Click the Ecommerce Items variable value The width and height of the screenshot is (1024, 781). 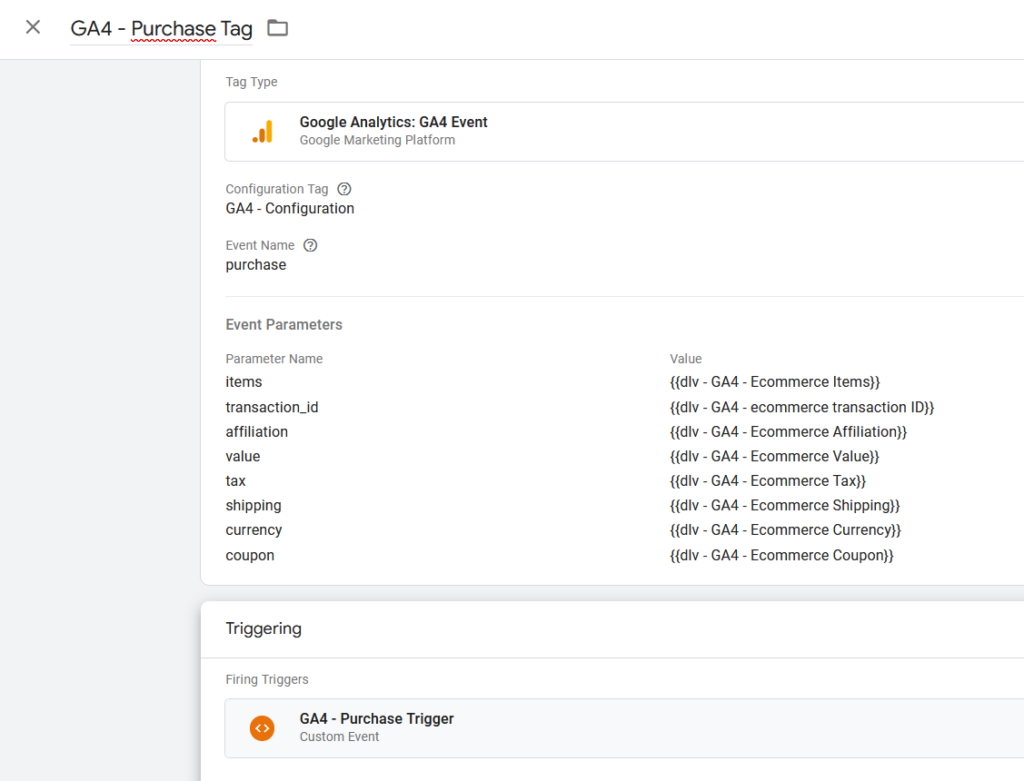tap(774, 382)
